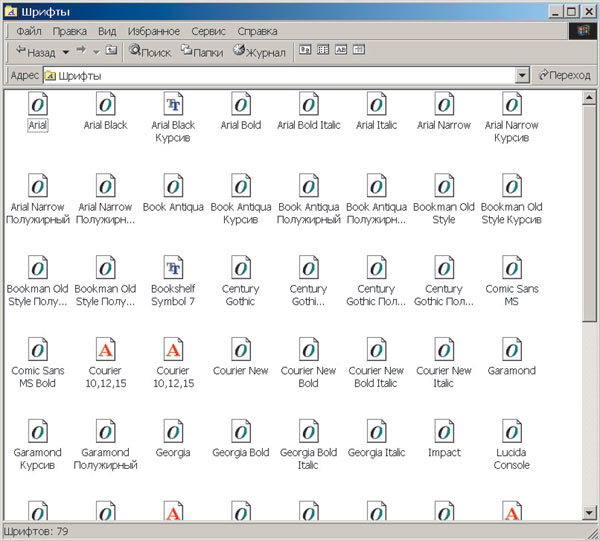
Task: Open the Справка menu
Action: 257,31
